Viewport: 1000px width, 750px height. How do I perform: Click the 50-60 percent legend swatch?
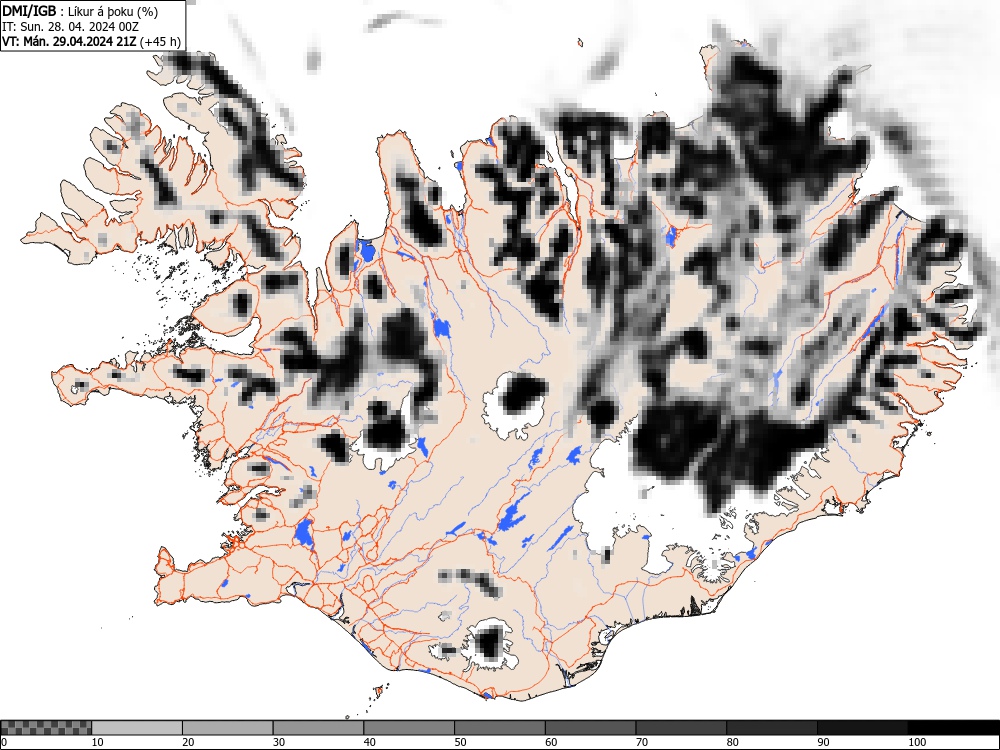coord(499,728)
